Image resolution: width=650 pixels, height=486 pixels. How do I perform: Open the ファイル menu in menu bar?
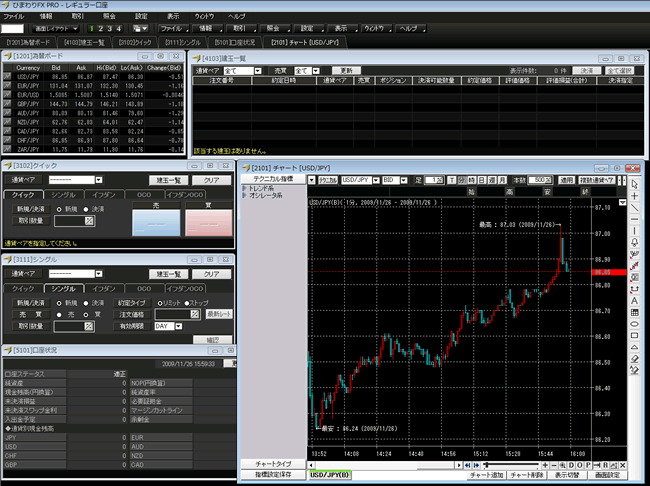13,17
